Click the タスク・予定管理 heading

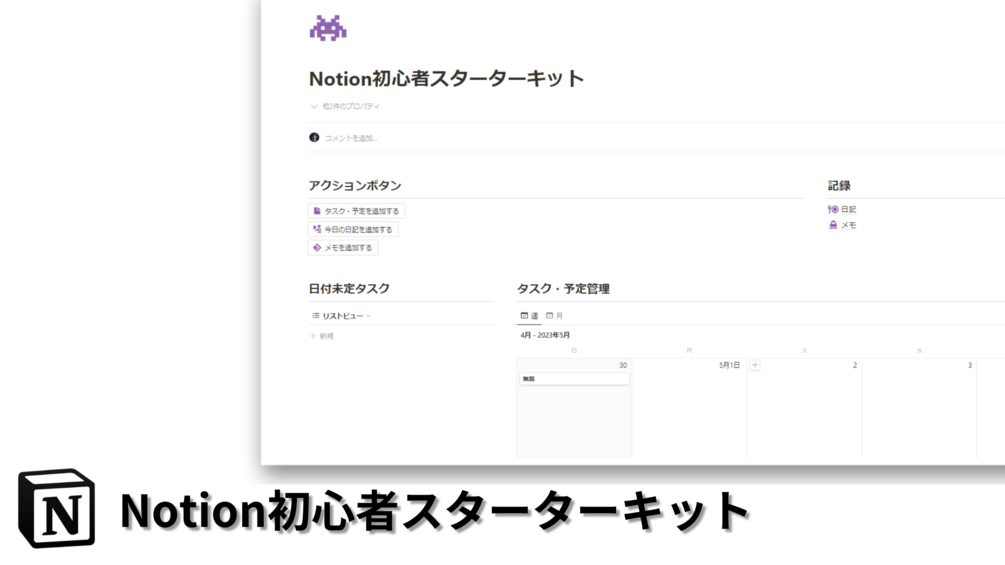pyautogui.click(x=563, y=289)
